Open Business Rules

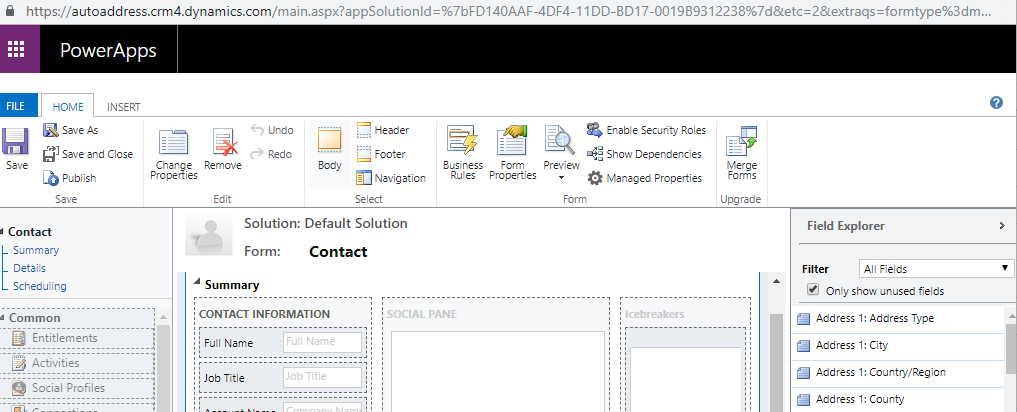(x=463, y=153)
